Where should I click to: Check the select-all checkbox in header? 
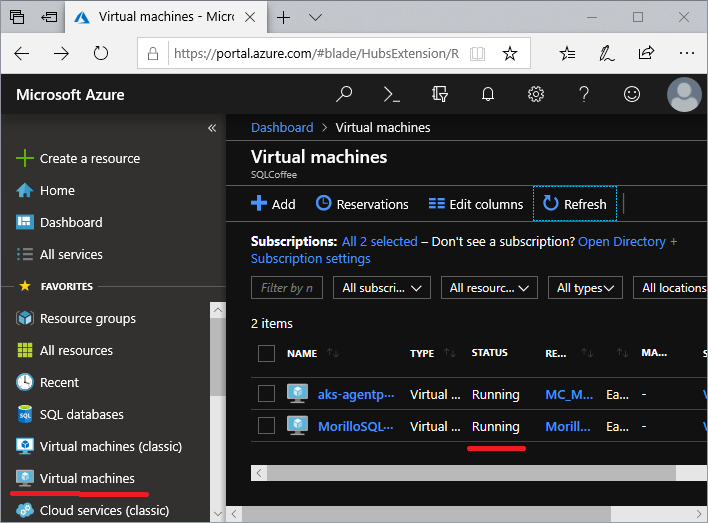(x=266, y=353)
